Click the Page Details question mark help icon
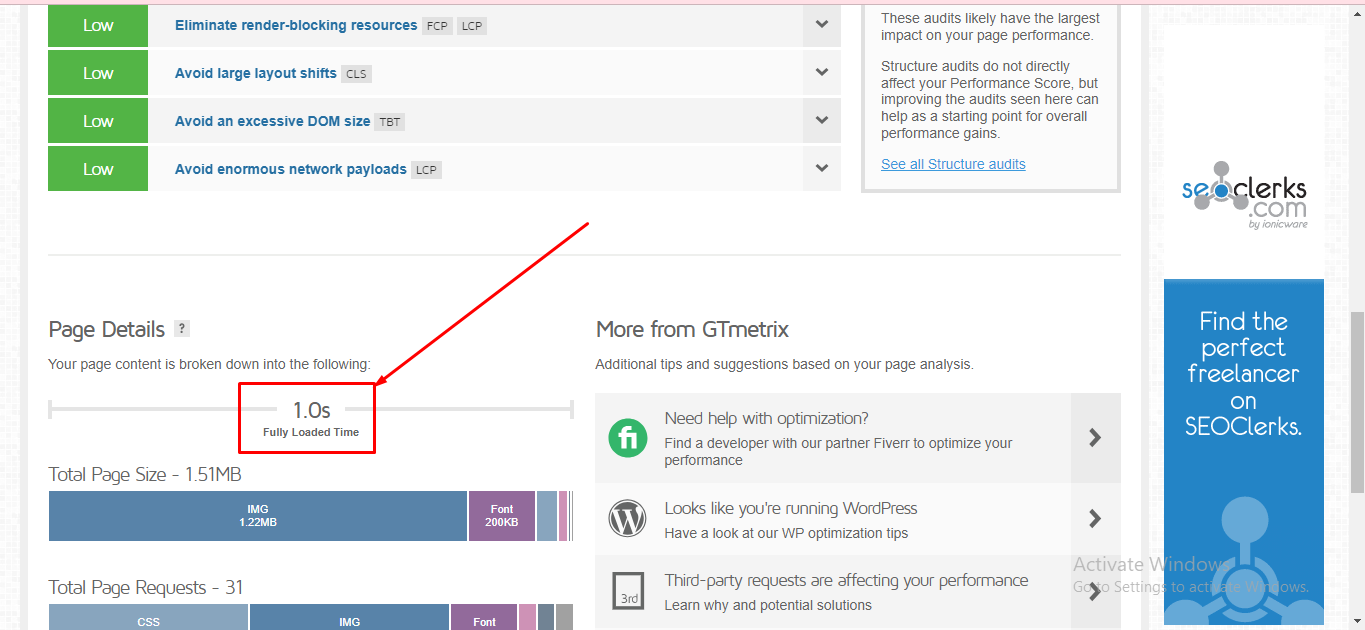Screen dimensions: 1365x630 pyautogui.click(x=181, y=329)
